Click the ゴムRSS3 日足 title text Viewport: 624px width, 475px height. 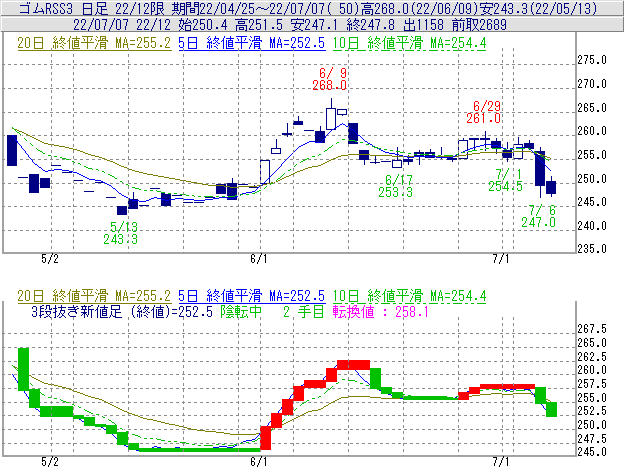64,8
